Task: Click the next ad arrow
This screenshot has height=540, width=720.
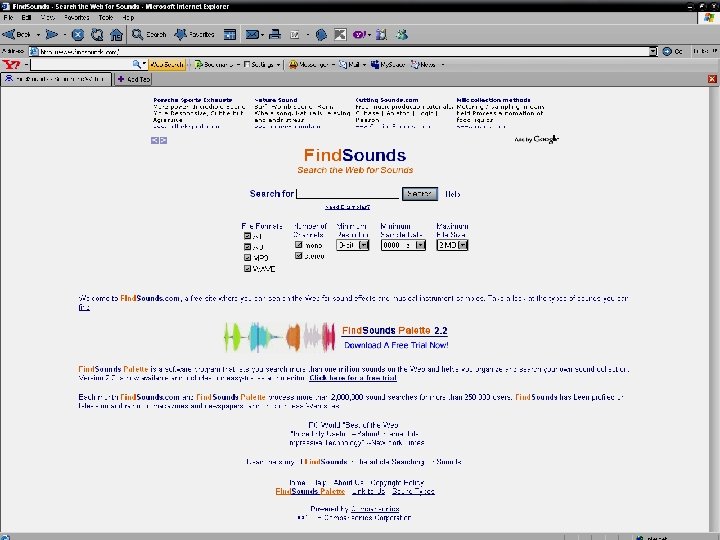Action: (163, 141)
